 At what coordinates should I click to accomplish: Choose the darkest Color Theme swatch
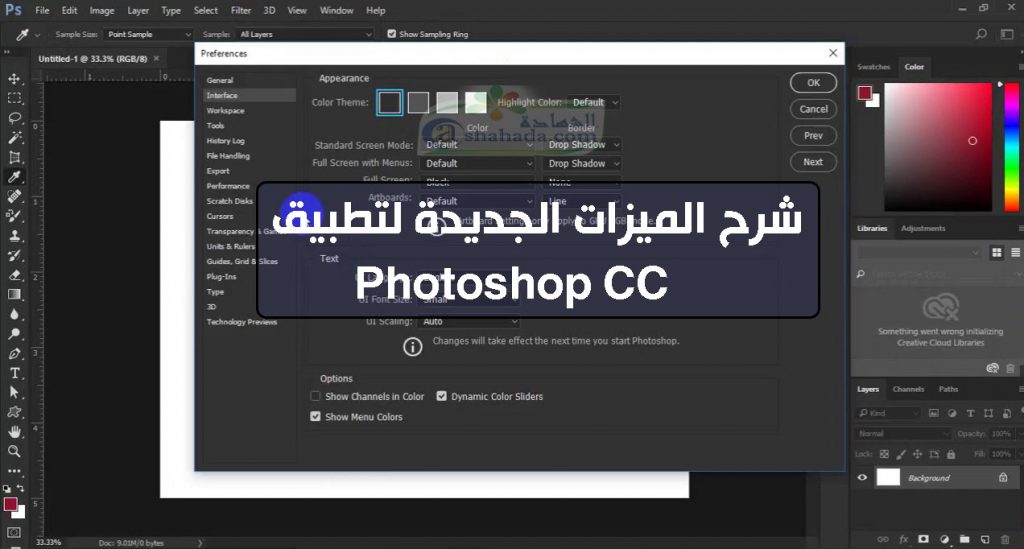point(390,102)
